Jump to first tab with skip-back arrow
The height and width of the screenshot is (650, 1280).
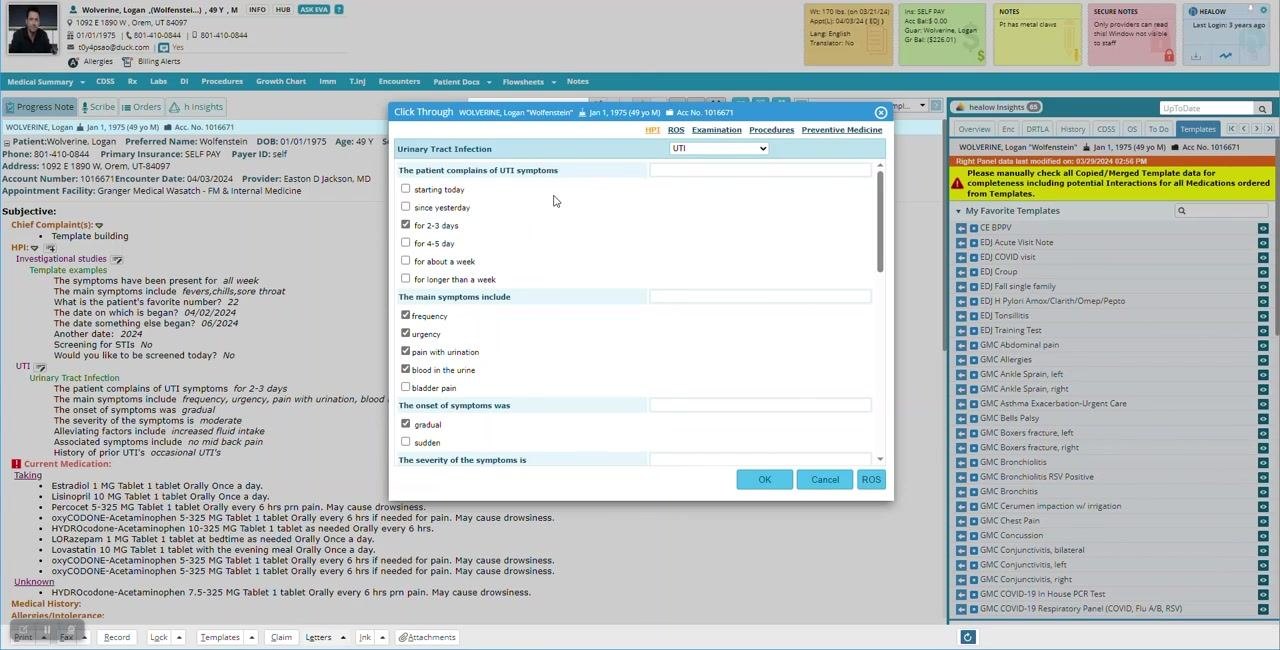pyautogui.click(x=1231, y=129)
